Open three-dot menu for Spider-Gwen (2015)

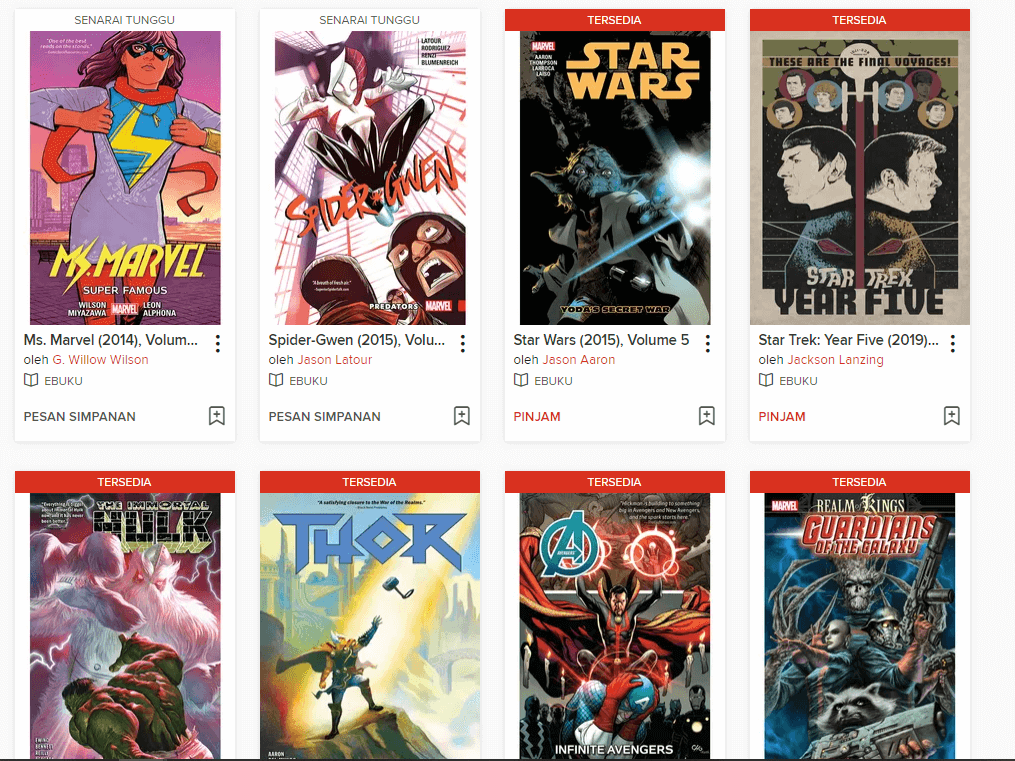click(463, 344)
